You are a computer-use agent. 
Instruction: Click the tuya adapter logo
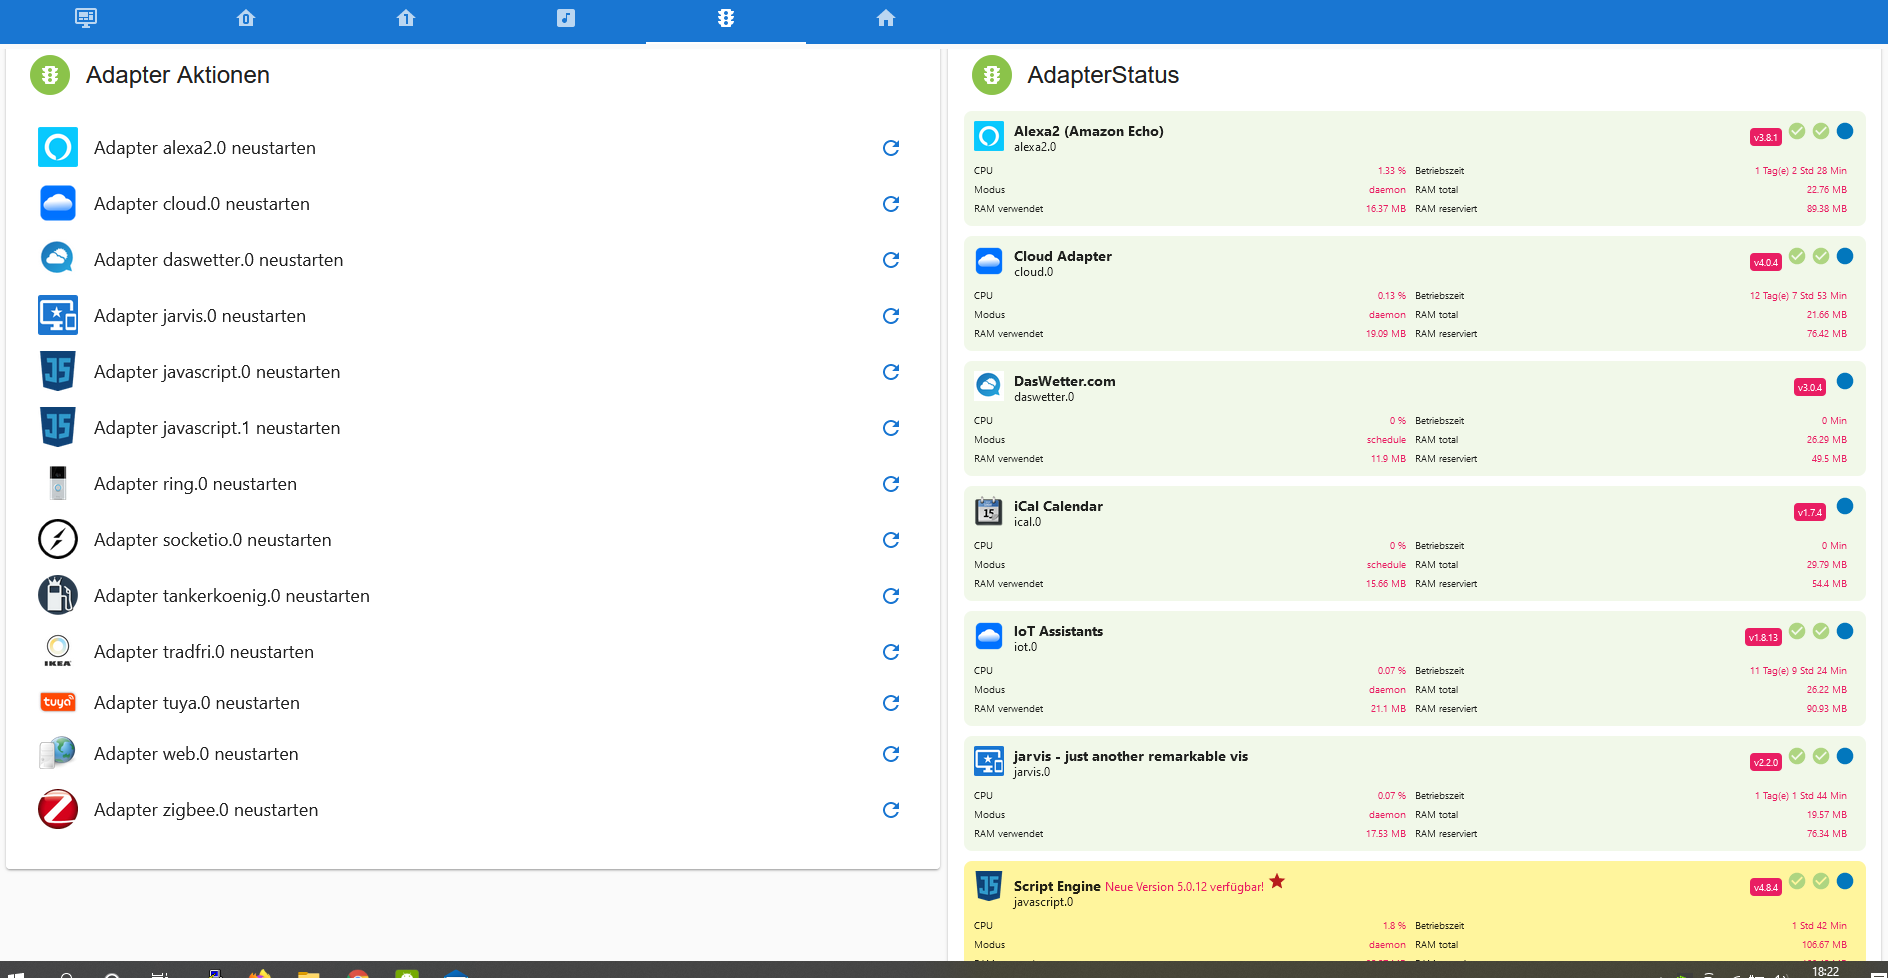(x=58, y=703)
